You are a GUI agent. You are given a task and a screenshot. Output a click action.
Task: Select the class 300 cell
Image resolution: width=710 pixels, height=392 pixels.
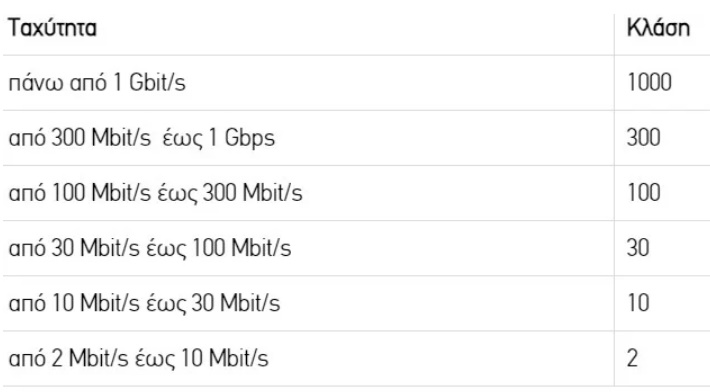coord(662,138)
